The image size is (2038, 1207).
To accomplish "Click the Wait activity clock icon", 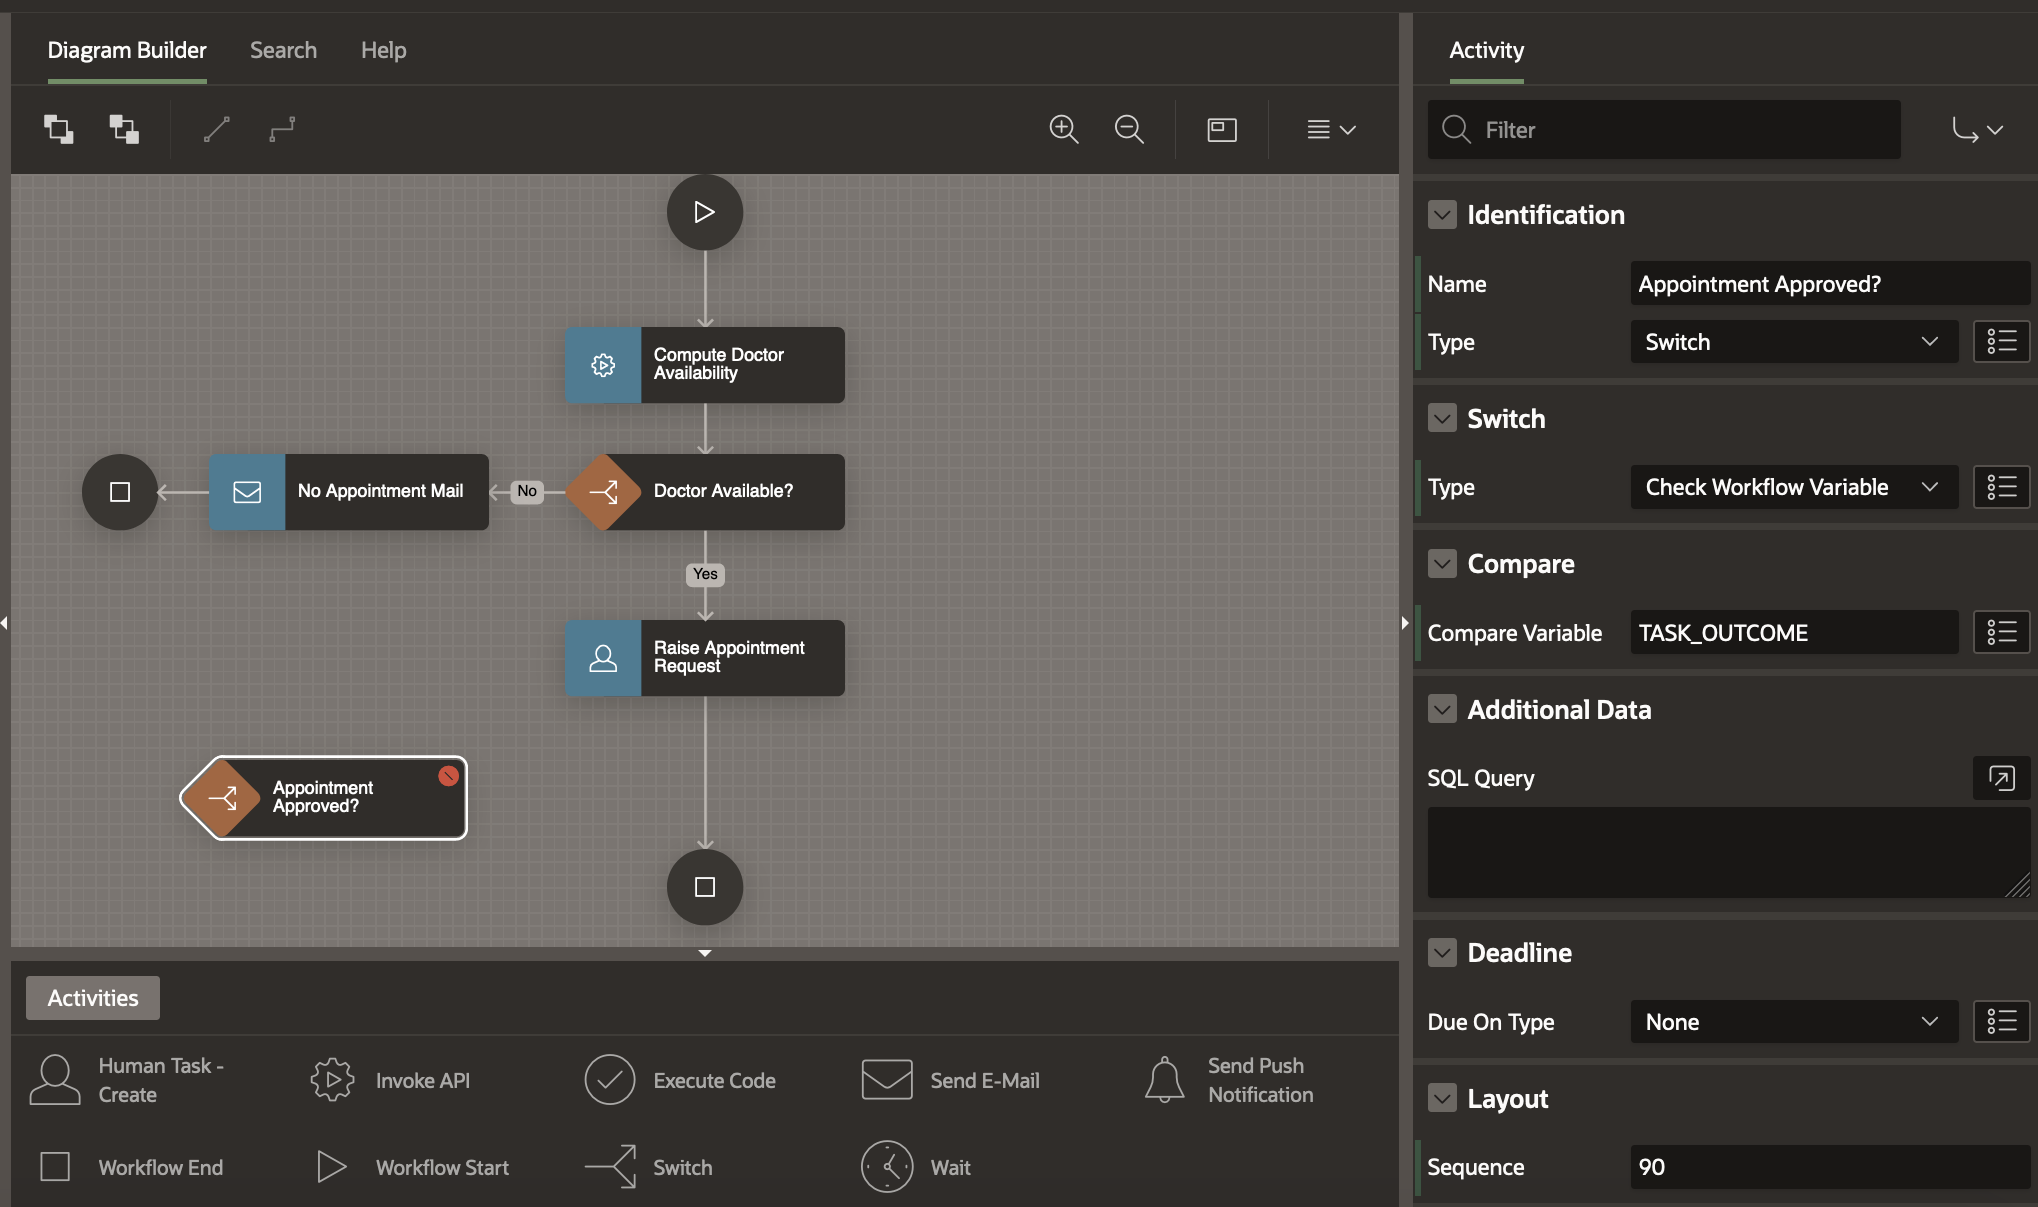I will point(887,1167).
